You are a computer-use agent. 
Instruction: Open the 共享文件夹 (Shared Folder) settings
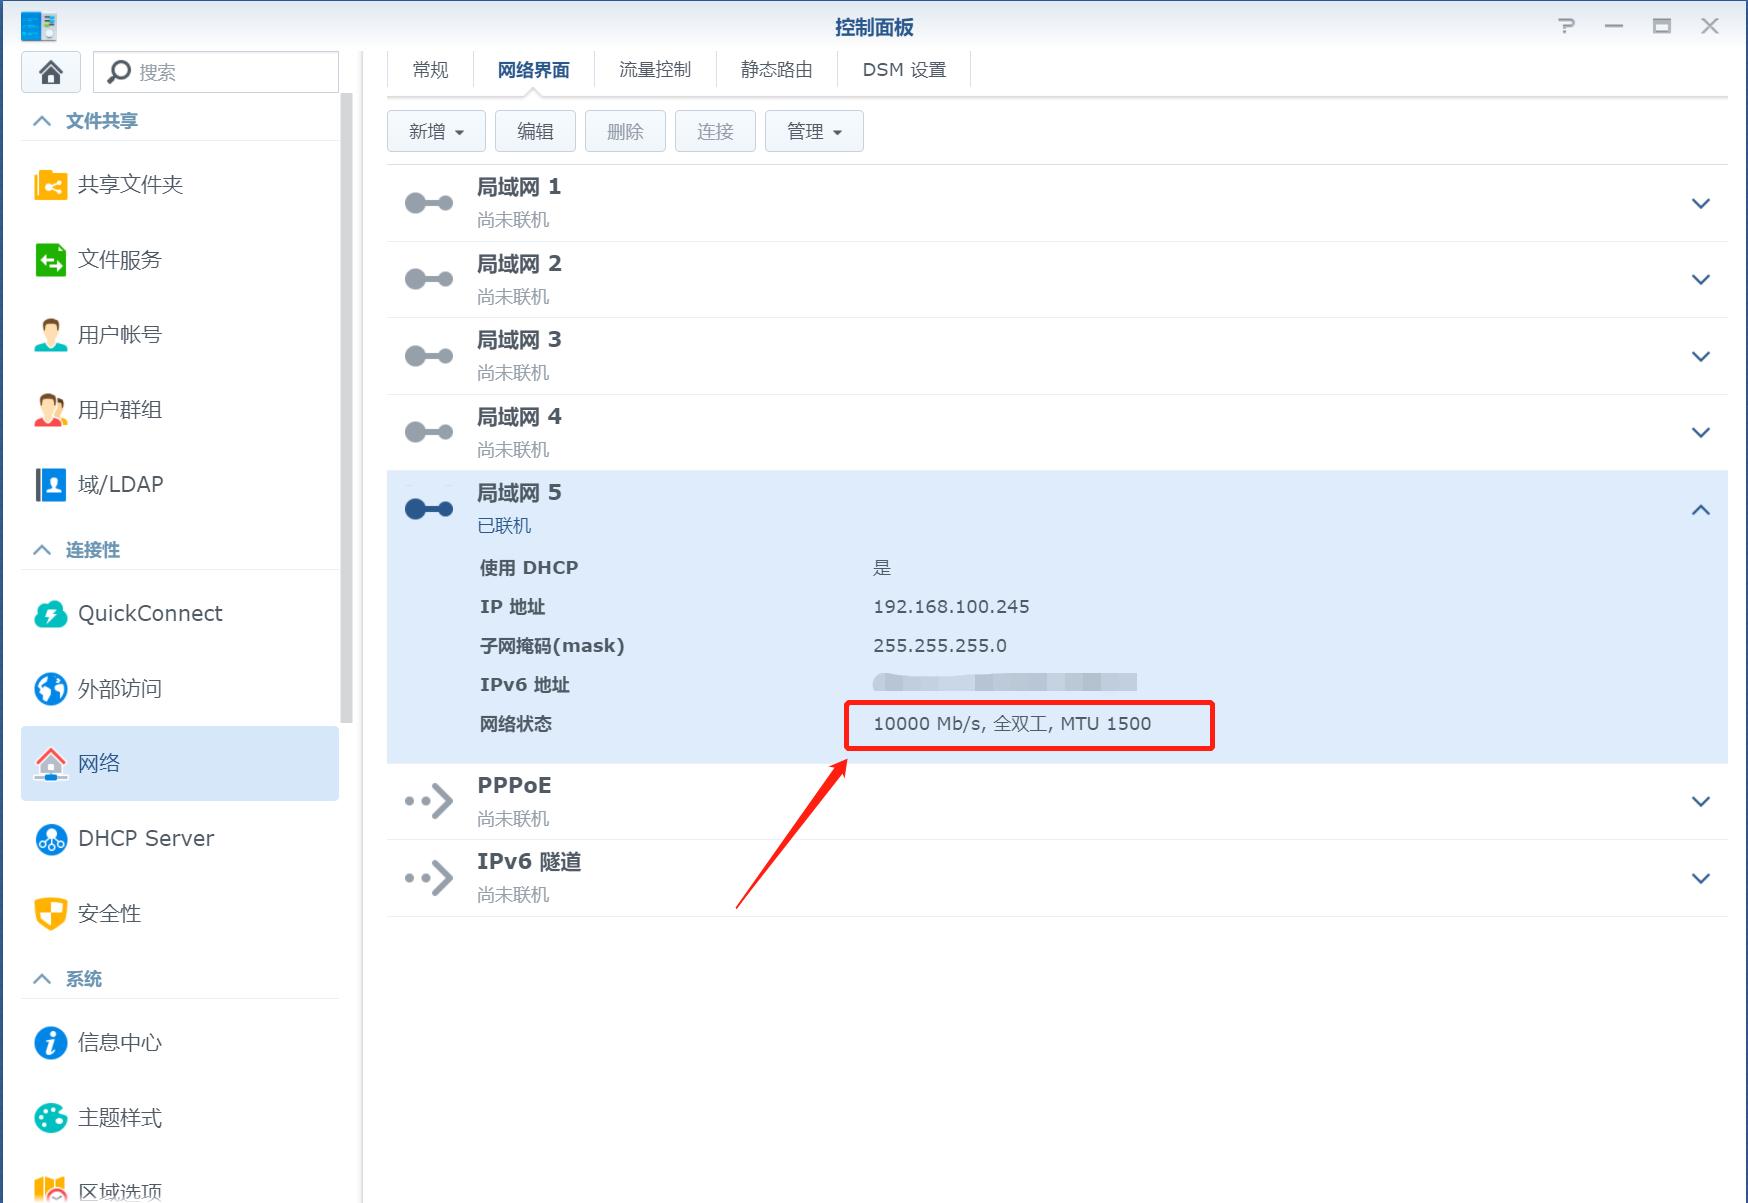coord(129,184)
